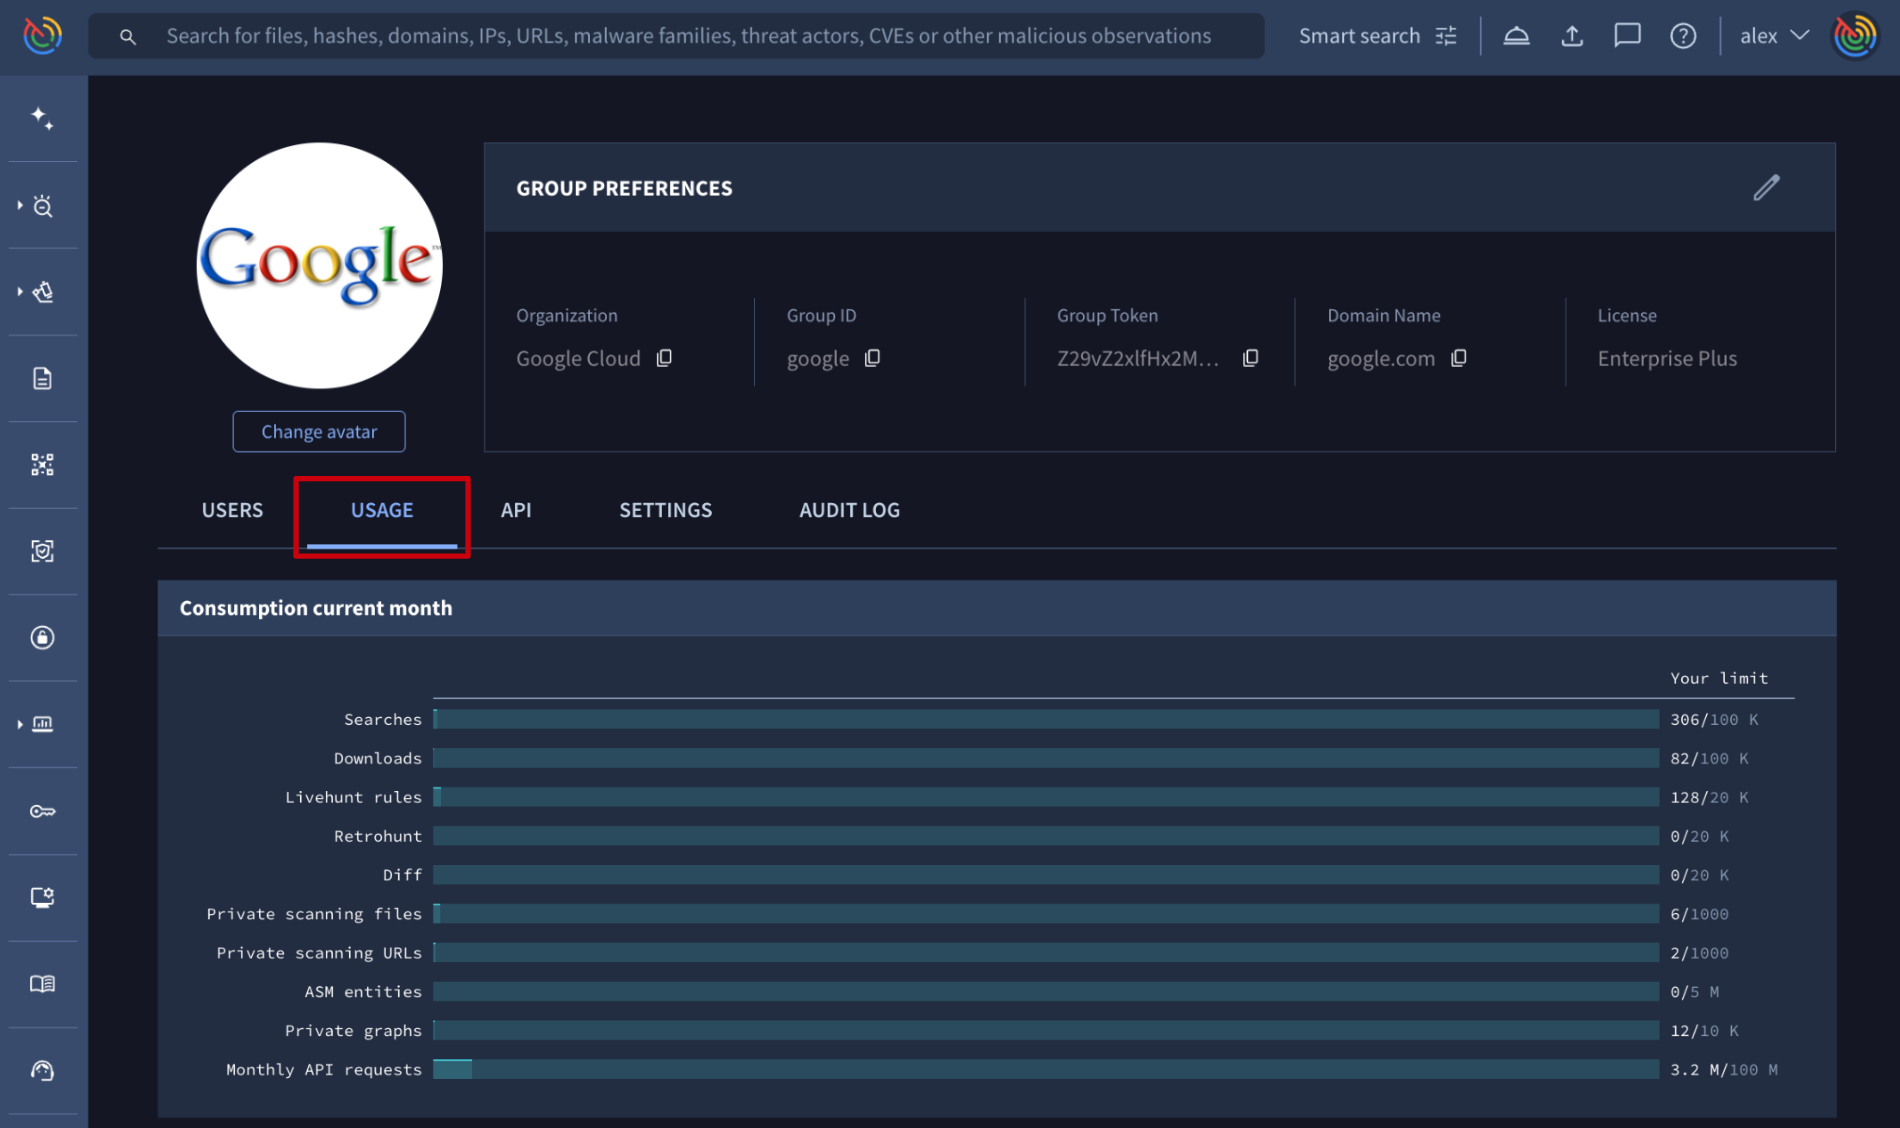Open the graph nodes icon in the sidebar
Viewport: 1900px width, 1128px height.
[42, 464]
